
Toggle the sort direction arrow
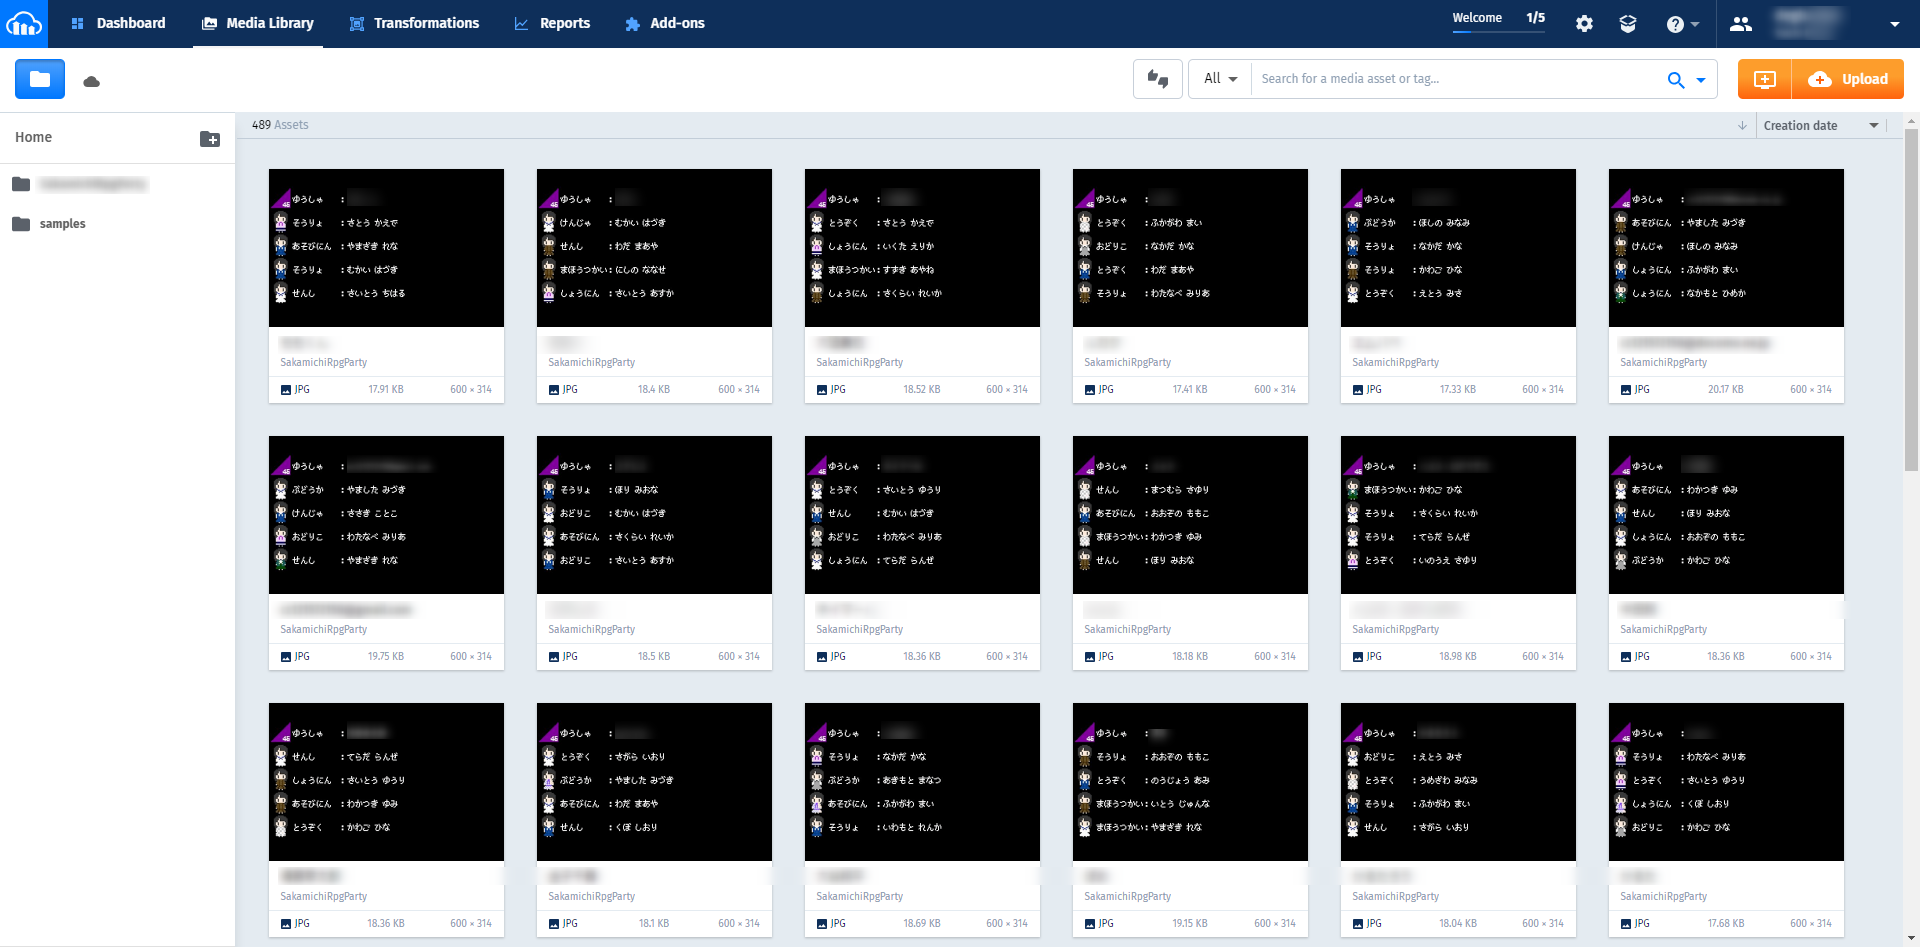[x=1742, y=126]
